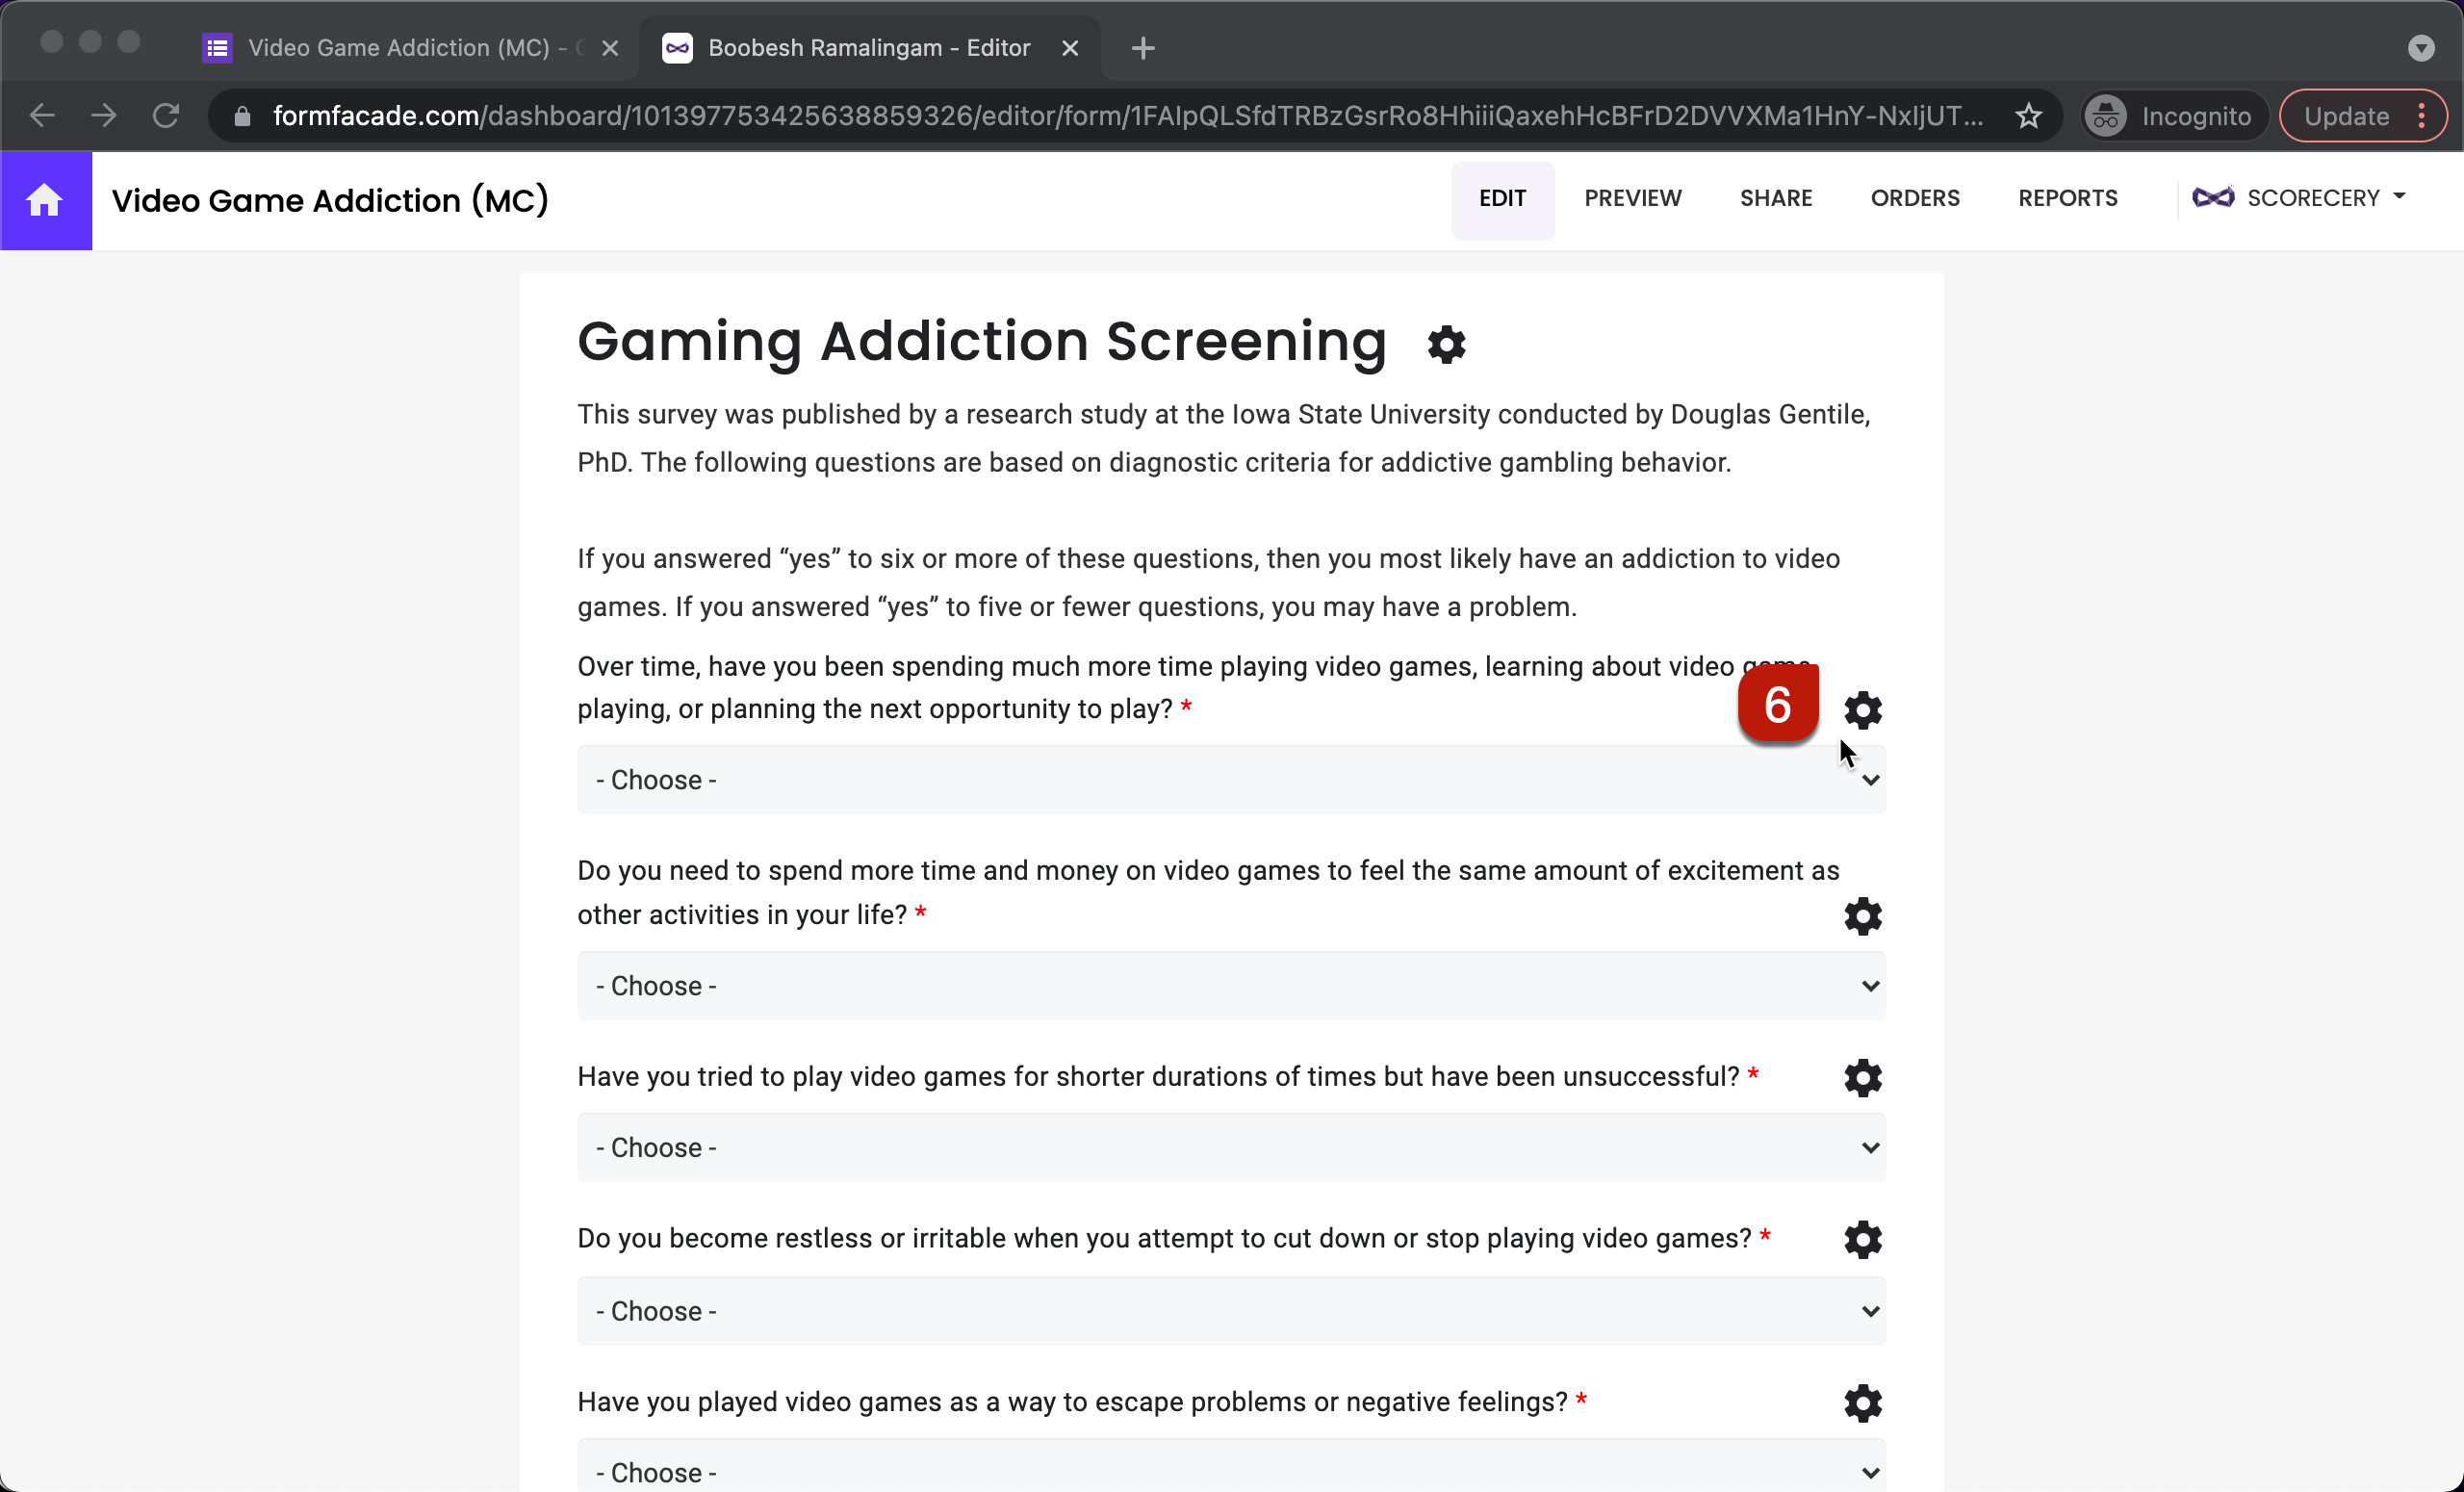Open gear settings for the excitement question
Viewport: 2464px width, 1492px height.
pyautogui.click(x=1862, y=916)
